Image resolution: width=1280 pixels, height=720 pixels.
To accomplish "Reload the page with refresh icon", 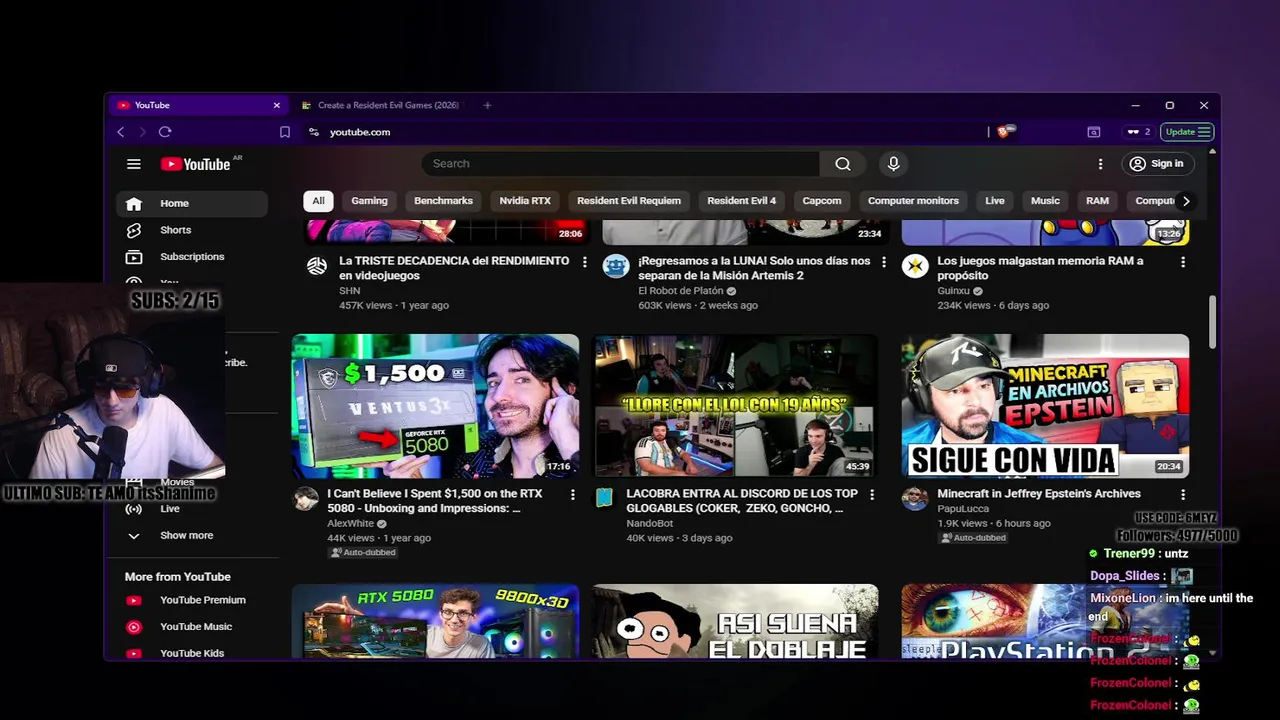I will click(165, 132).
